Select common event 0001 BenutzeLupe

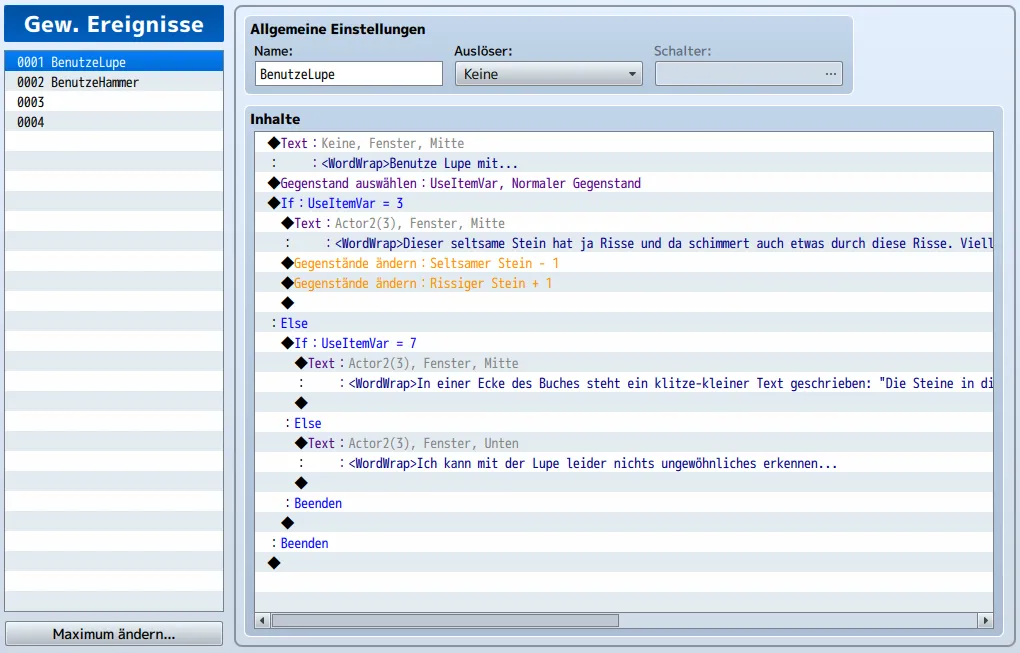[x=114, y=62]
